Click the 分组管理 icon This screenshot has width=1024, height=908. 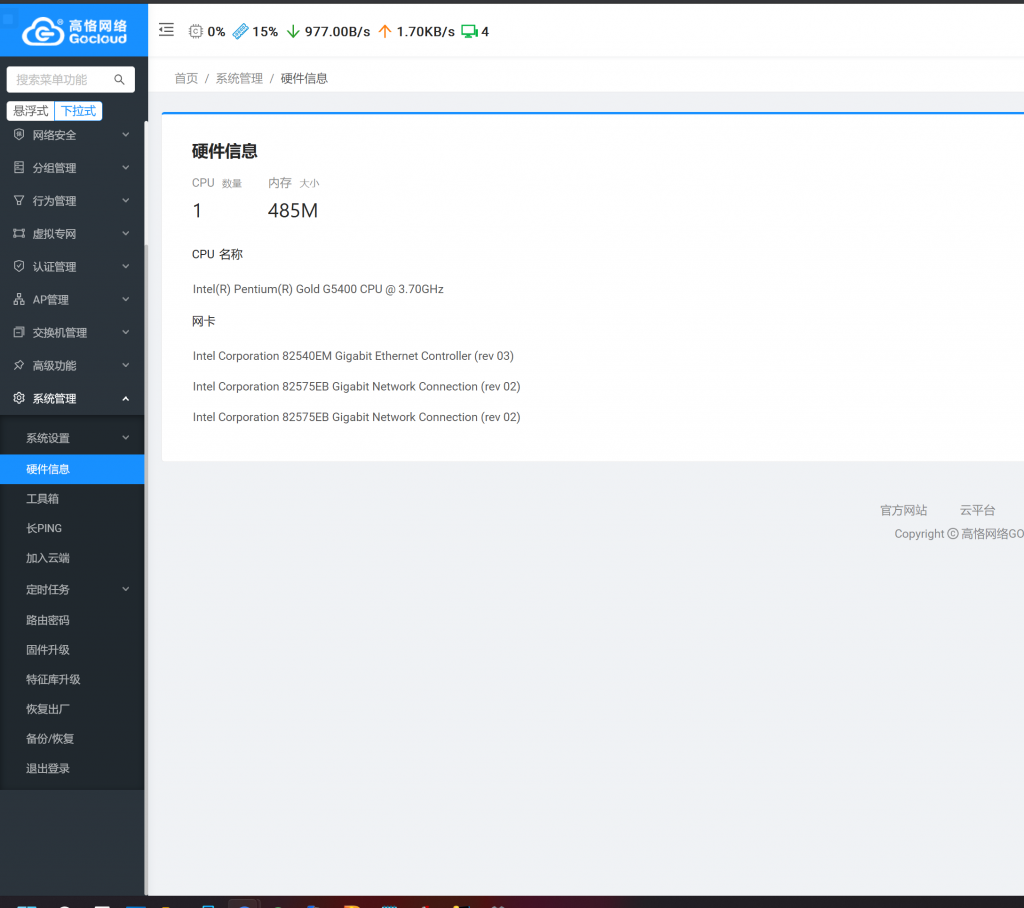coord(19,167)
